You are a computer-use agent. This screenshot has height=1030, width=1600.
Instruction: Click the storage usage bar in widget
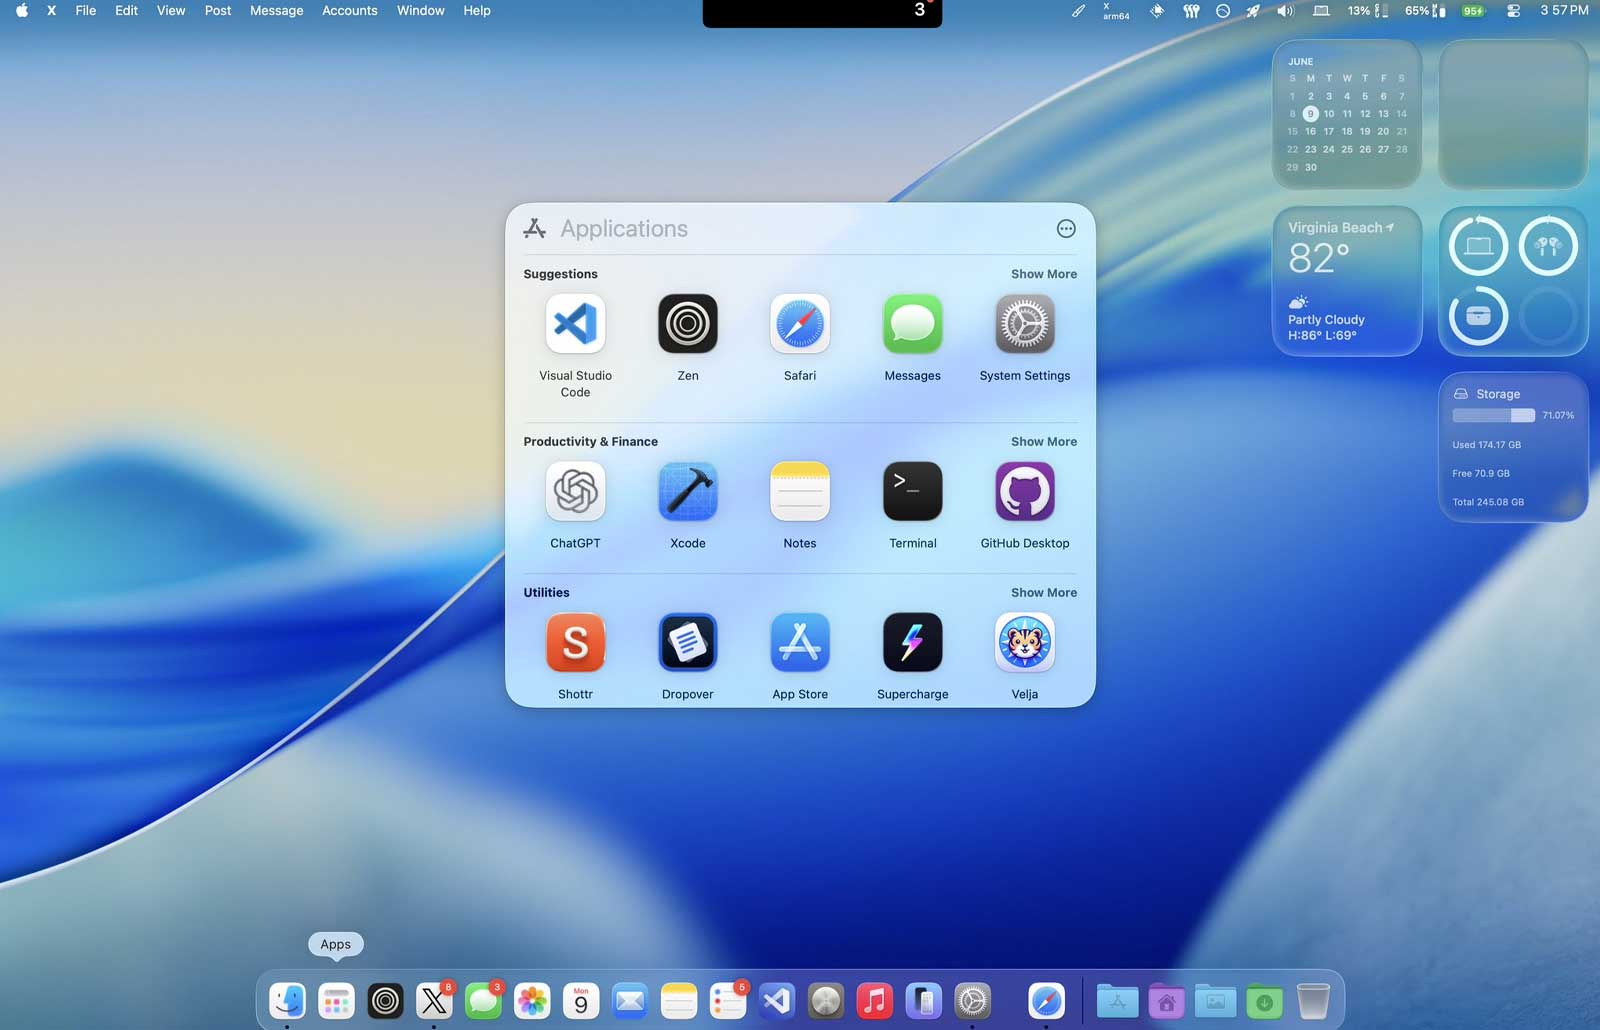point(1493,415)
